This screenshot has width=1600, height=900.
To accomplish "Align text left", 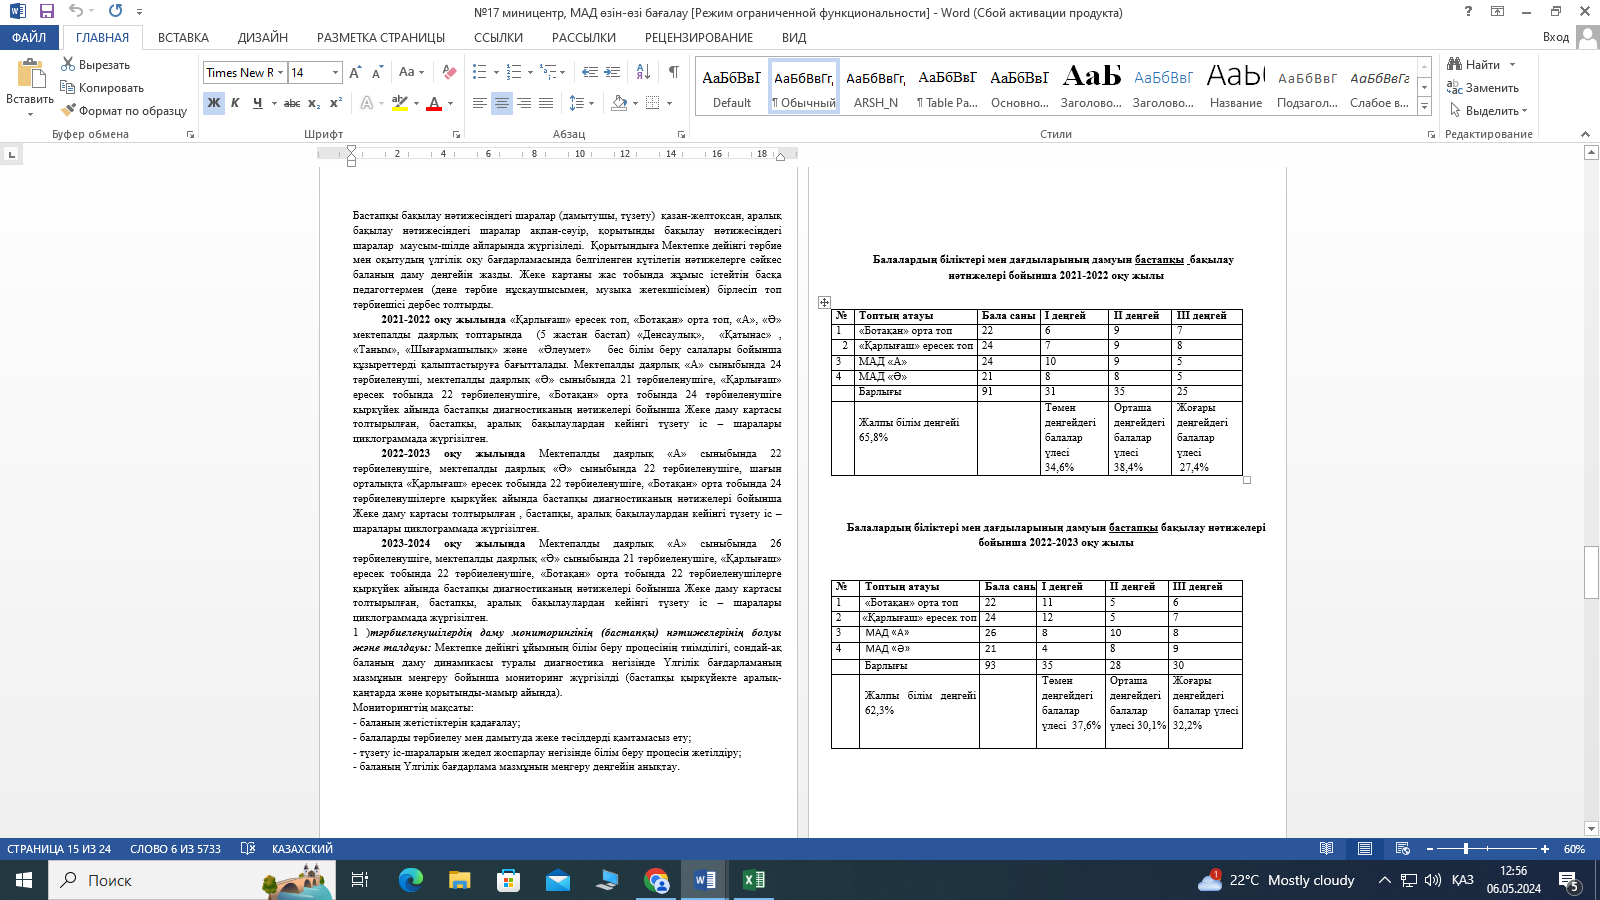I will [x=480, y=103].
